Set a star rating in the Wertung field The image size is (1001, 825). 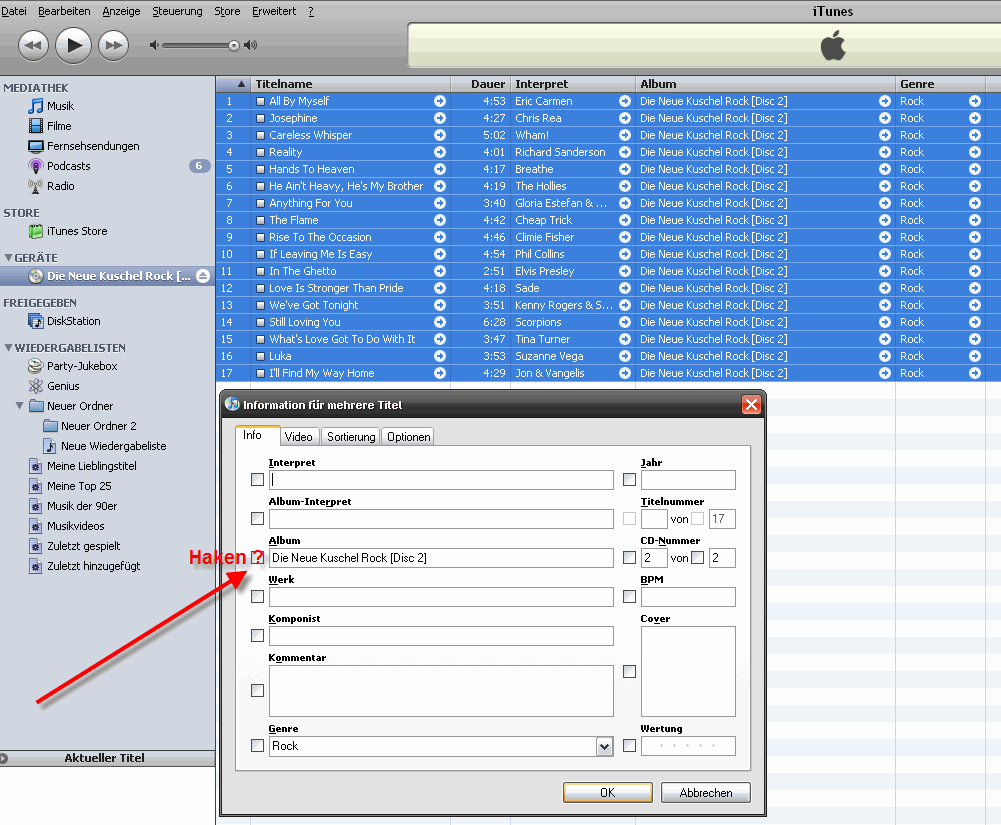[688, 746]
